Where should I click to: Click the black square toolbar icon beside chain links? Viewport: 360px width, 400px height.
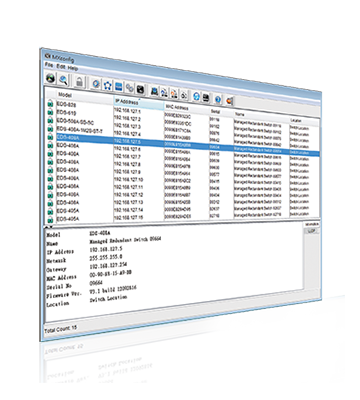(x=140, y=89)
